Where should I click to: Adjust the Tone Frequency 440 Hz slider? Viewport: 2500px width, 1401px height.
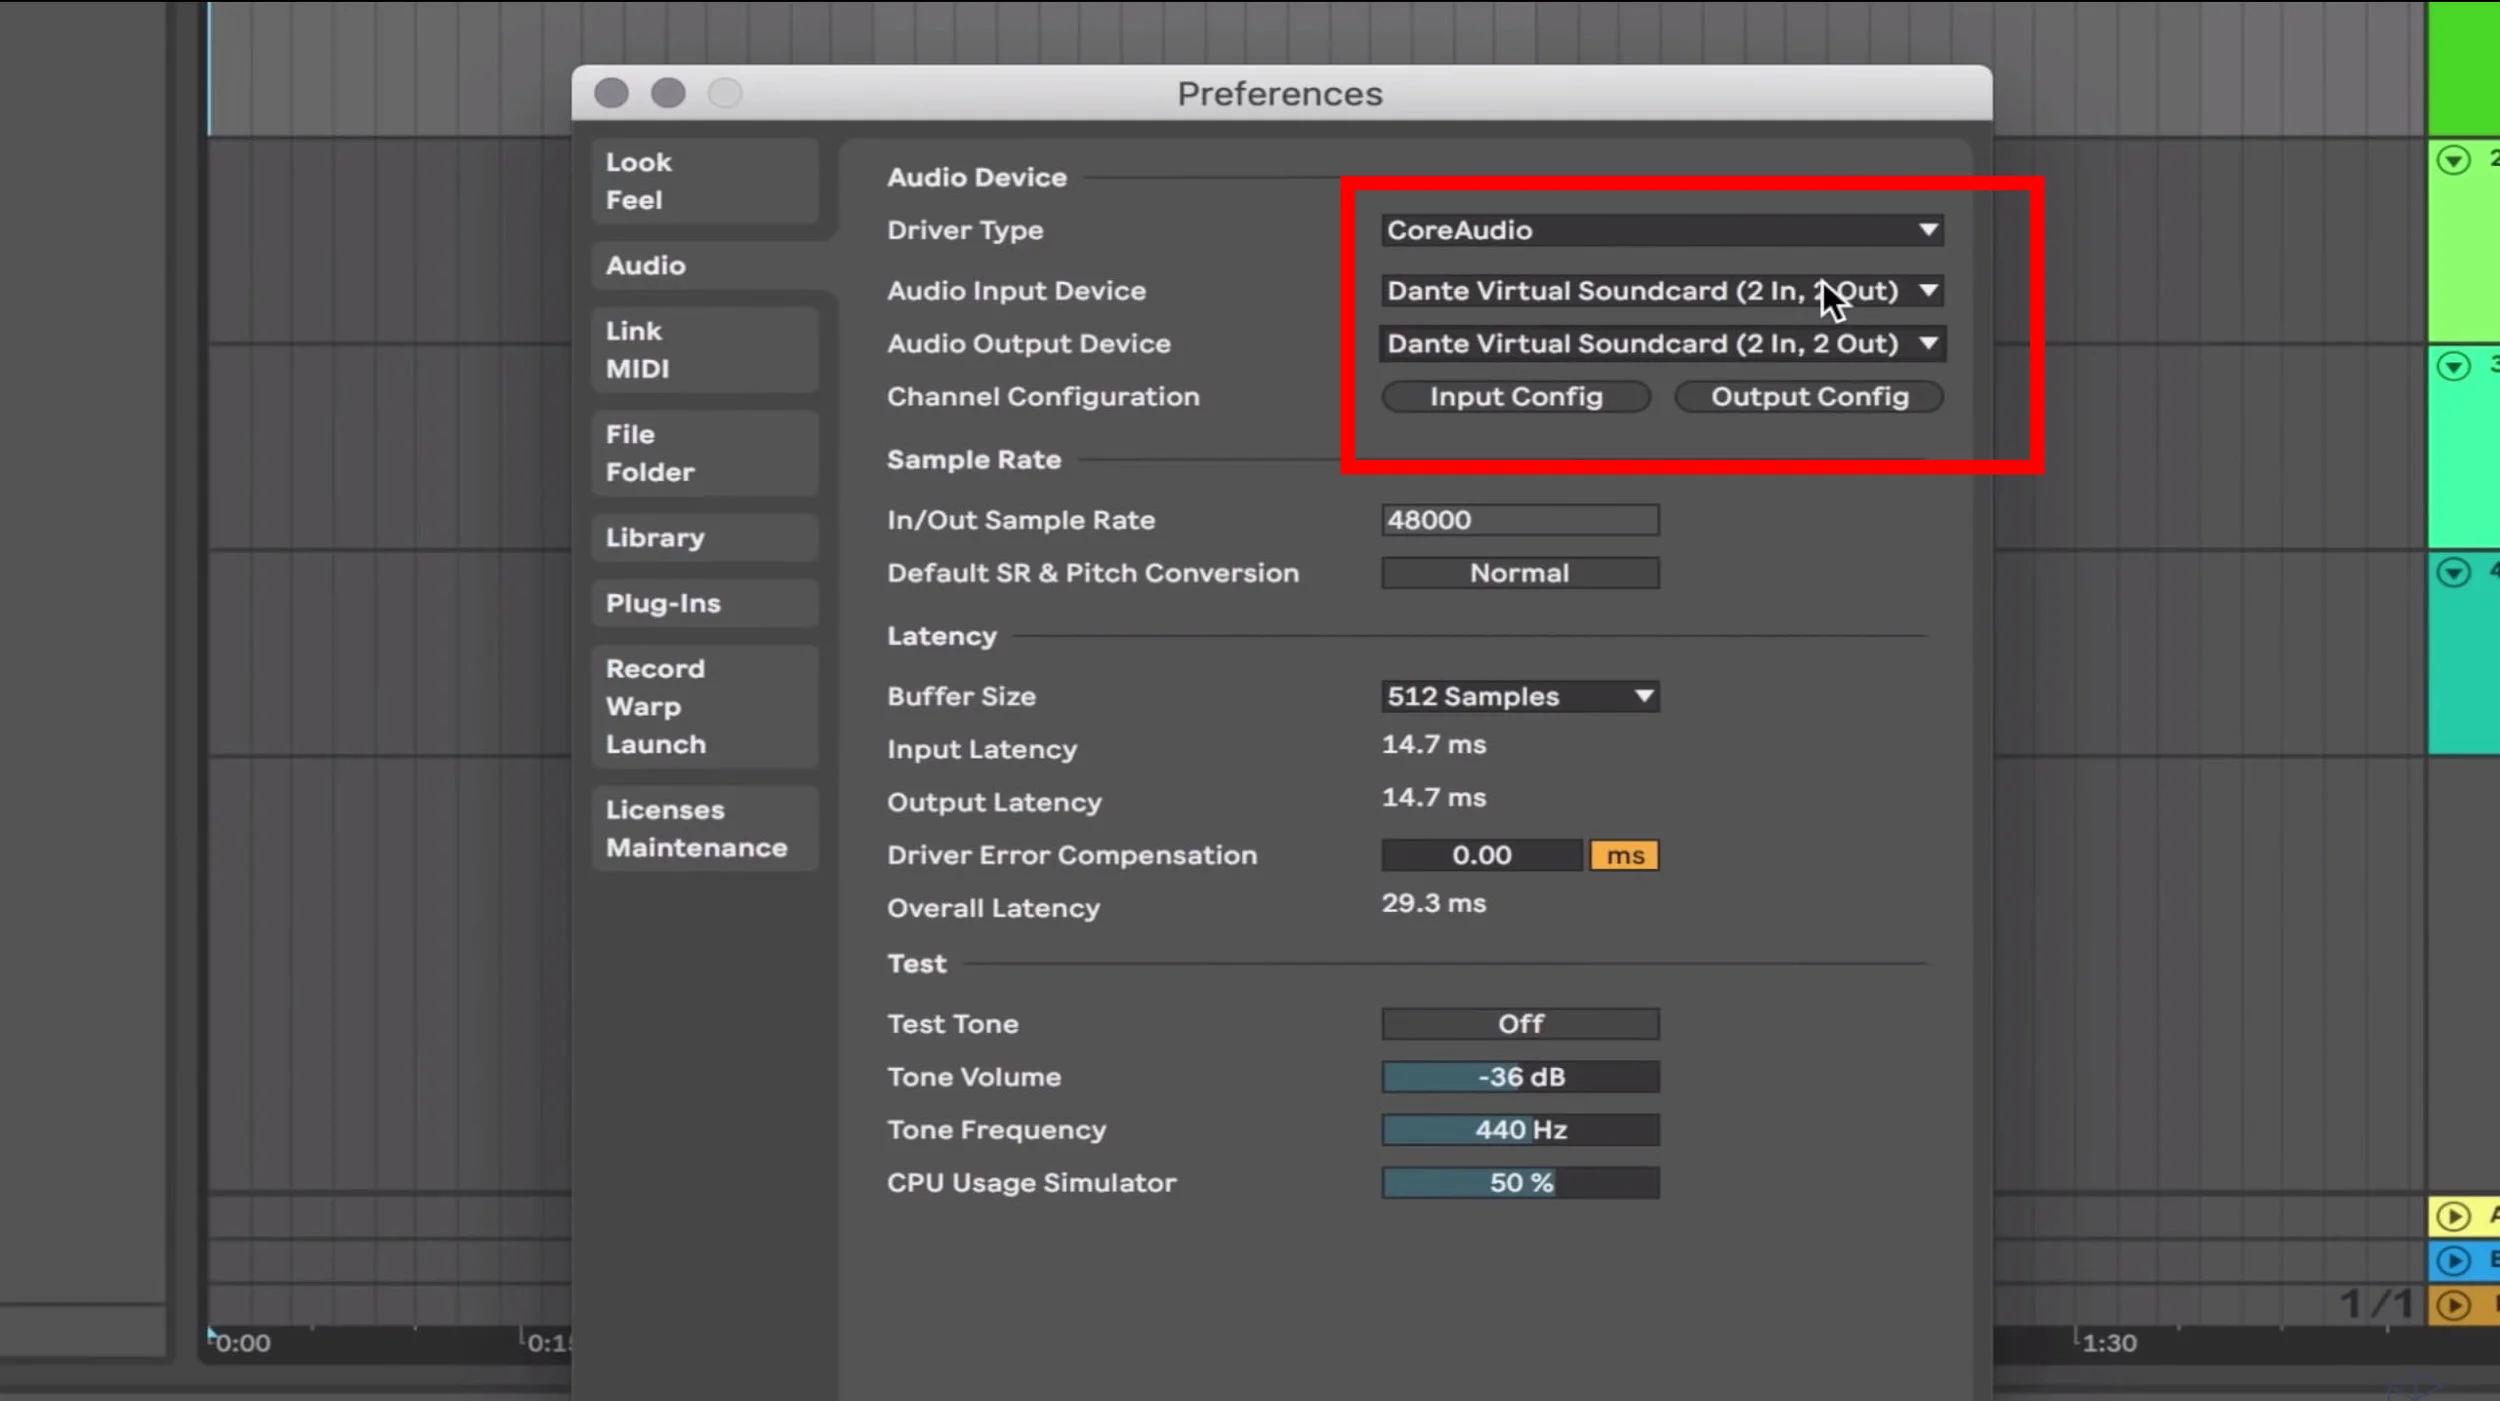pos(1520,1130)
